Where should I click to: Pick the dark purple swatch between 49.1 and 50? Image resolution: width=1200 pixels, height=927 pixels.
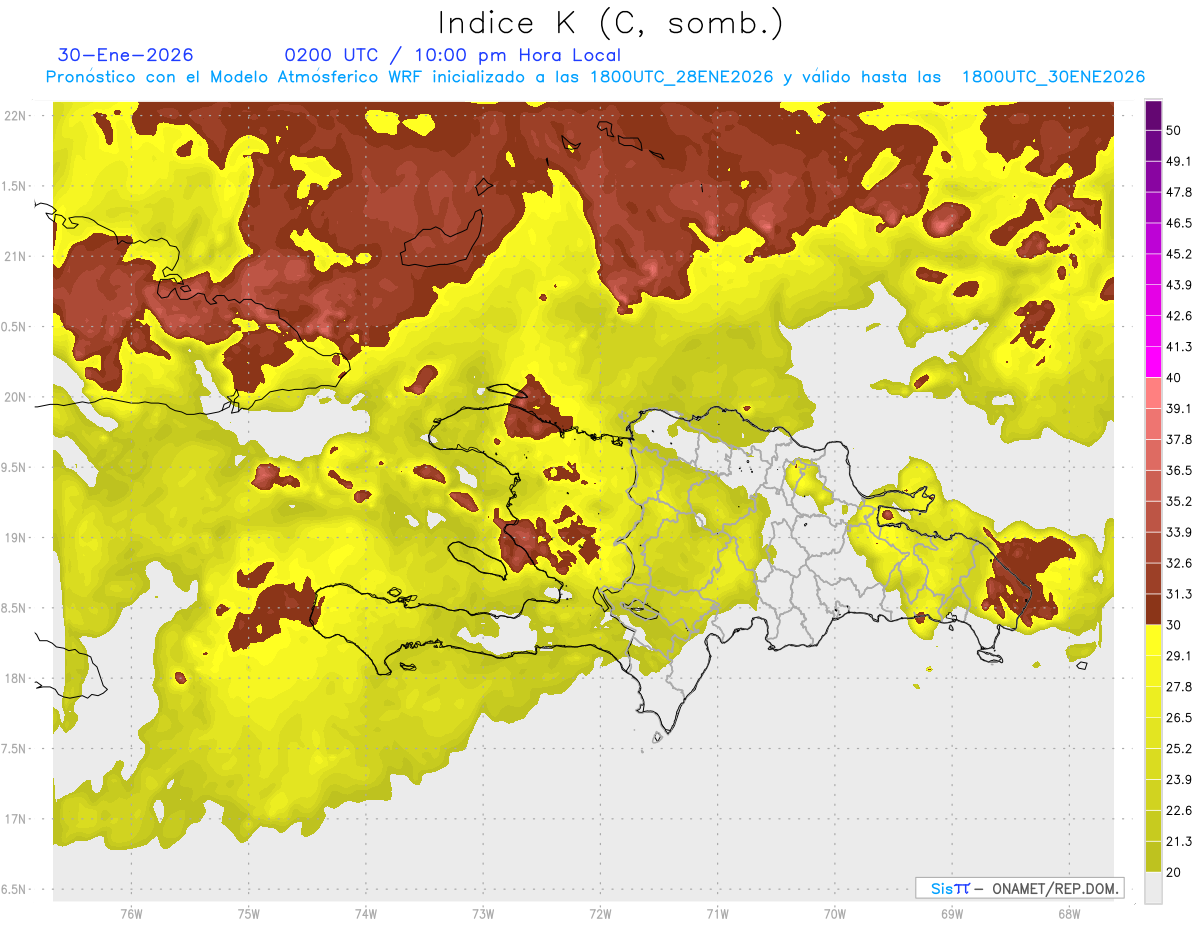click(x=1153, y=146)
